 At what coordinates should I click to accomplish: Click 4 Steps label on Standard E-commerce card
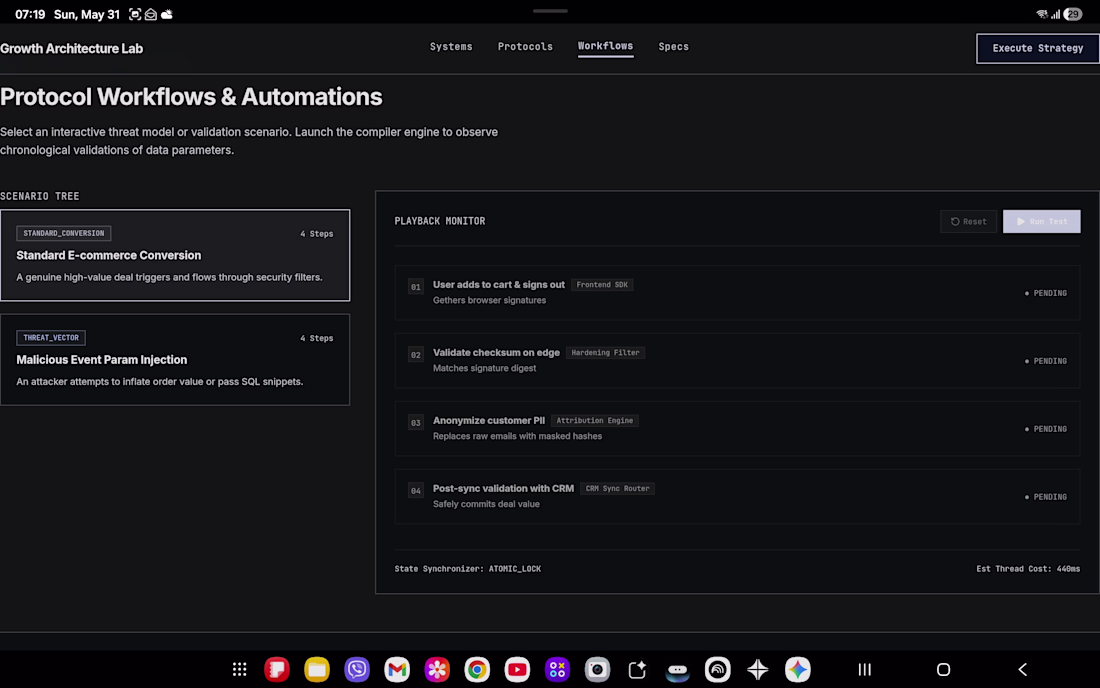tap(316, 234)
